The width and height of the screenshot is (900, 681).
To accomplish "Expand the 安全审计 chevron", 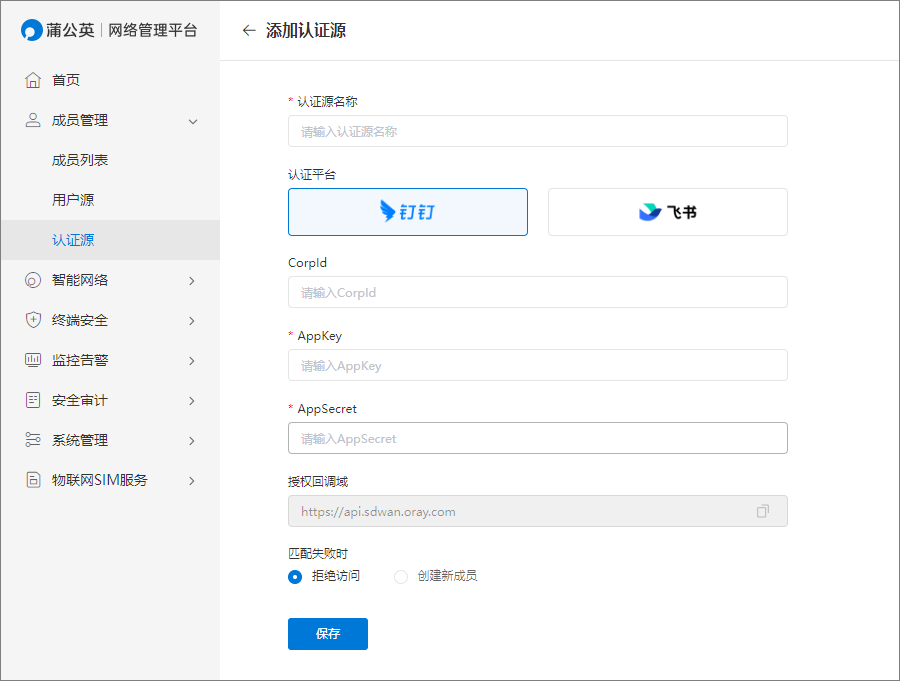I will (192, 401).
